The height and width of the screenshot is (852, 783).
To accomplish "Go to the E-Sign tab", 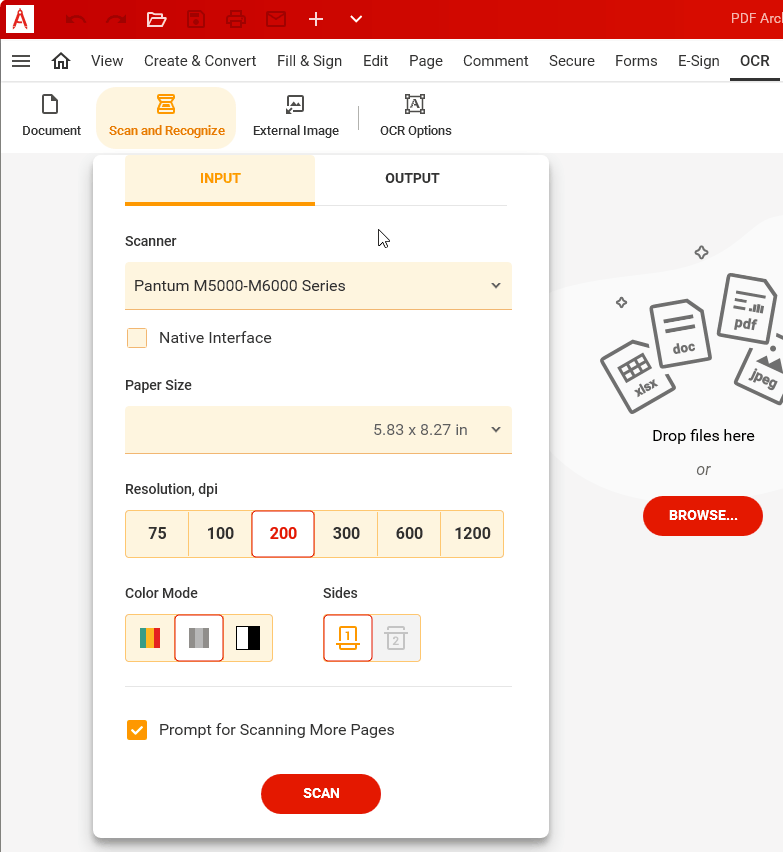I will [699, 61].
